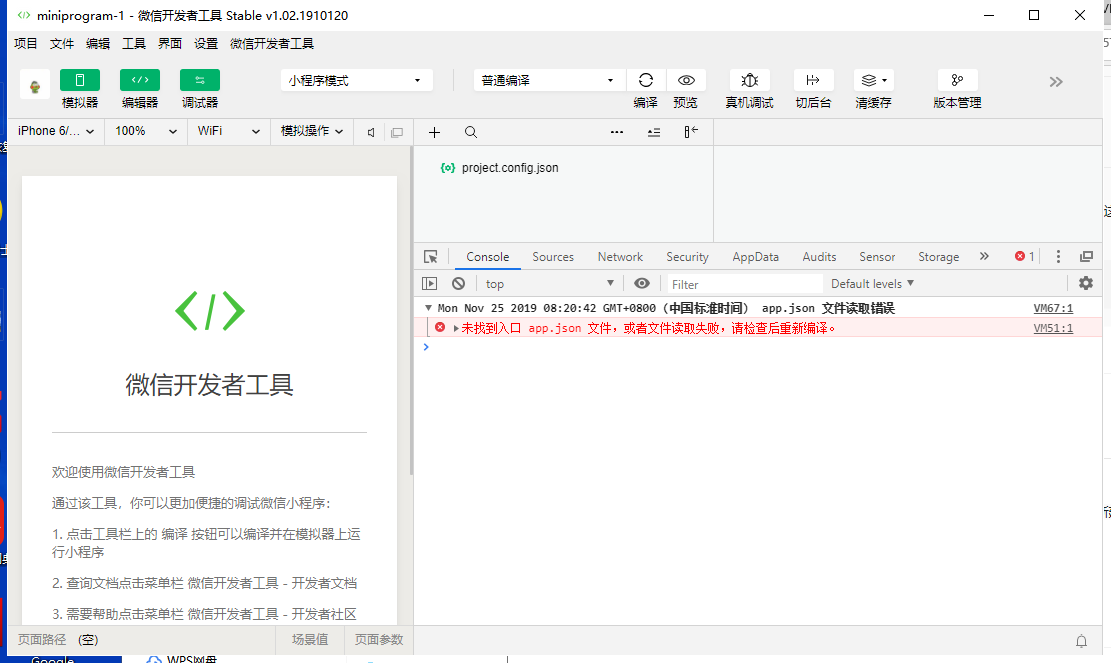Screen dimensions: 1111x663
Task: Hide the file tree sidebar
Action: coord(691,132)
